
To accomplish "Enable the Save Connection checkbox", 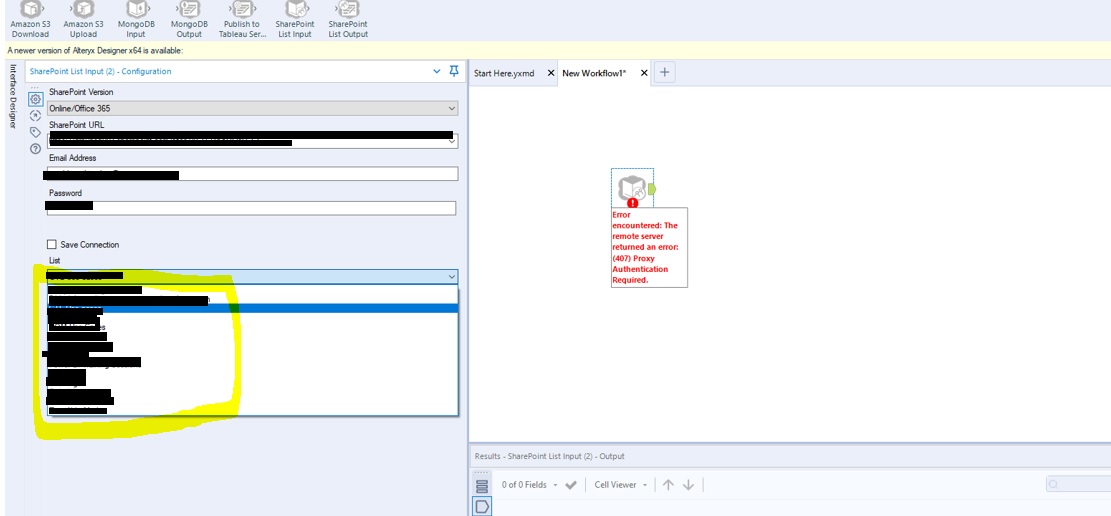I will pos(52,245).
